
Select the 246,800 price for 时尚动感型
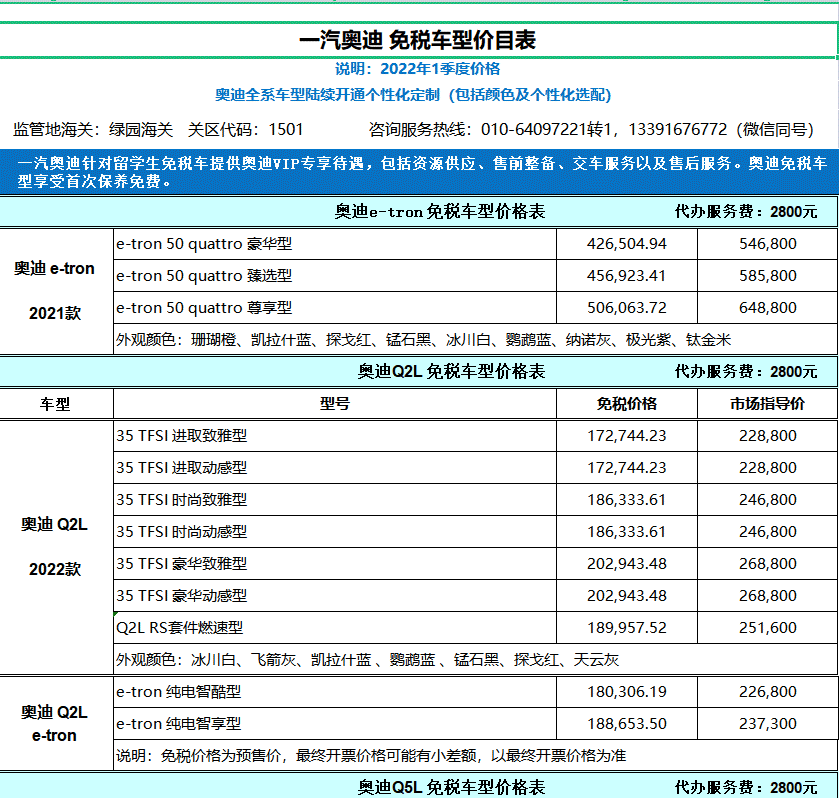[768, 532]
